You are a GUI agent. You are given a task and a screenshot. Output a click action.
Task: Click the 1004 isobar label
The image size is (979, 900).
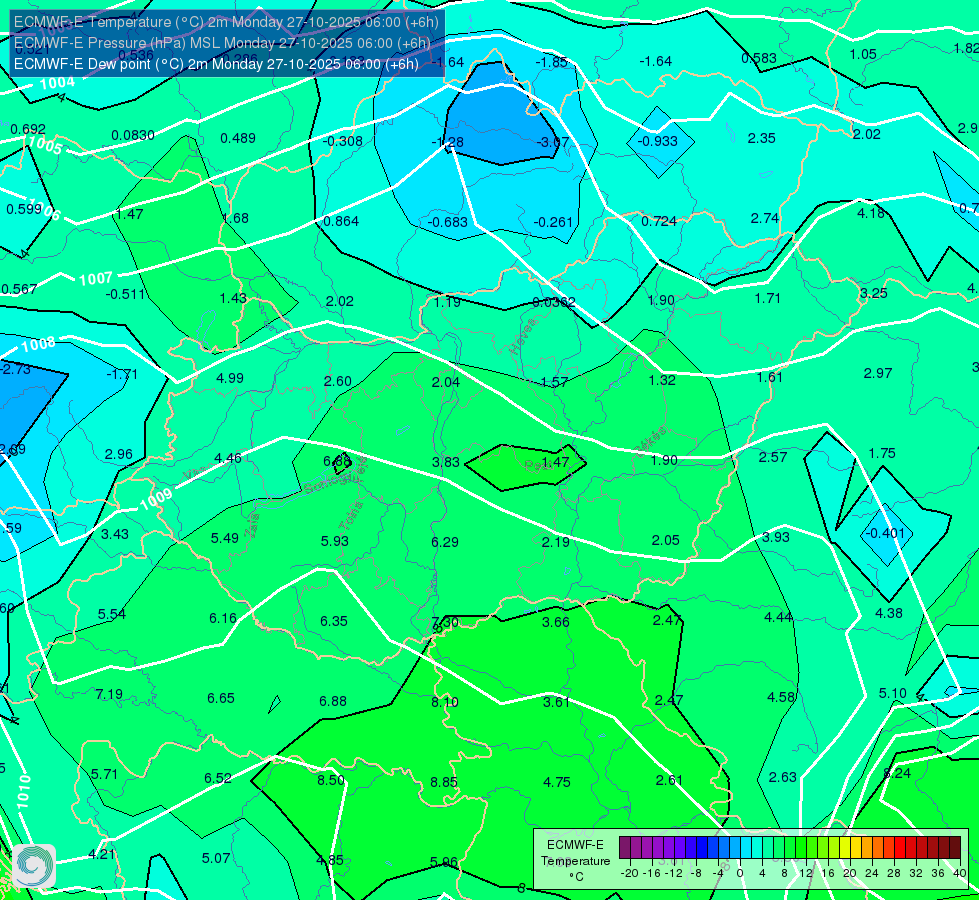tap(57, 82)
